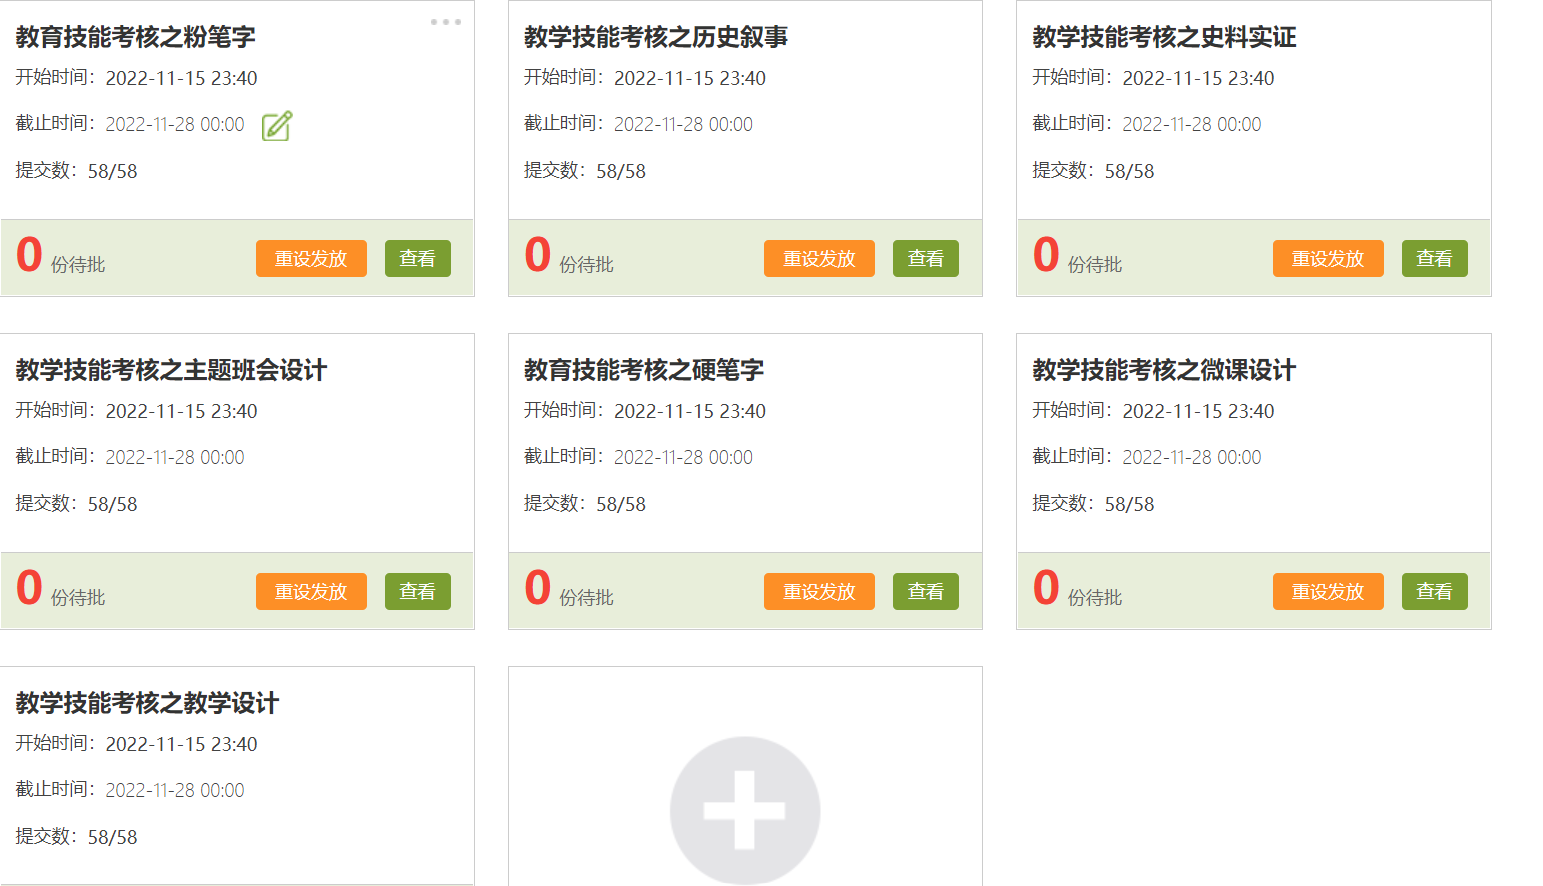The width and height of the screenshot is (1543, 886).
Task: Select the 教学技能考核之微课设计 heading
Action: [x=1163, y=370]
